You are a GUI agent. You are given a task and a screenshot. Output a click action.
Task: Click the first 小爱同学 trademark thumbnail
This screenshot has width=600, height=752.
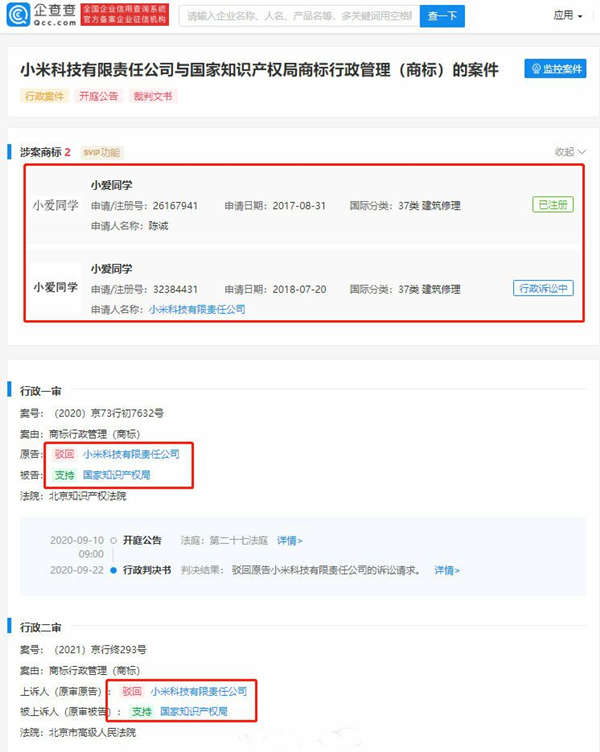point(56,205)
